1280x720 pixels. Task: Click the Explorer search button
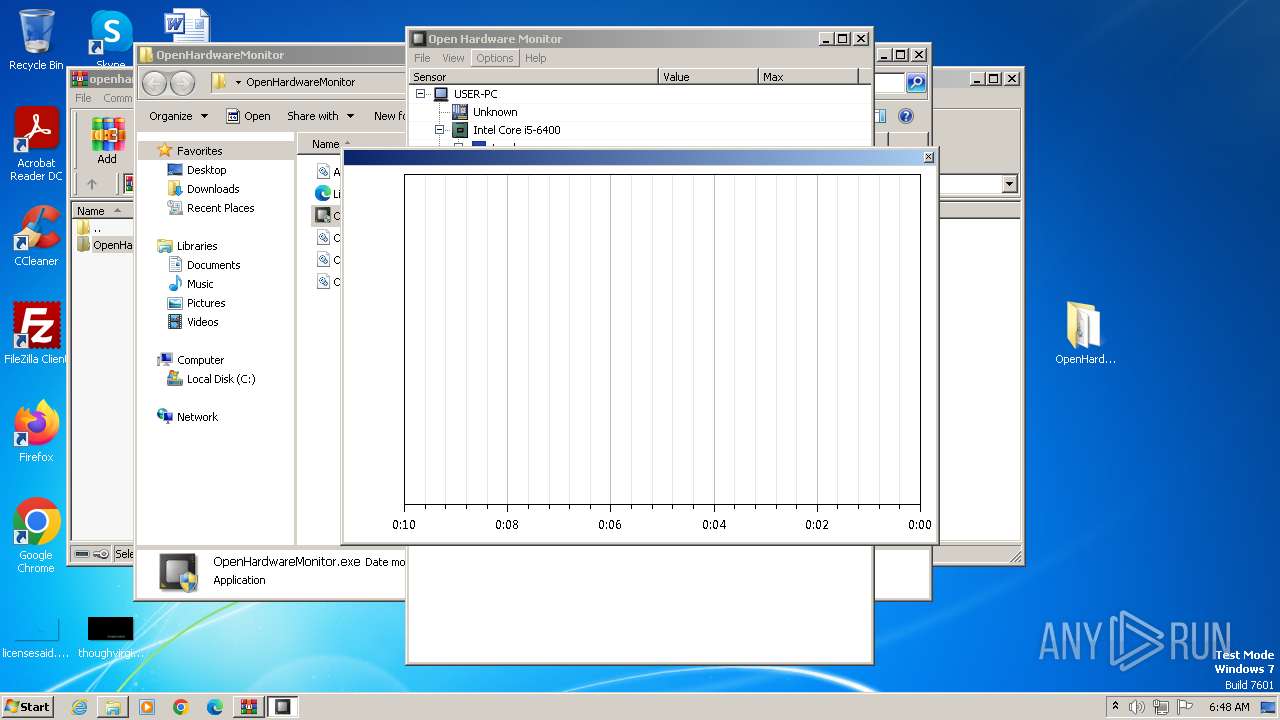click(x=916, y=83)
